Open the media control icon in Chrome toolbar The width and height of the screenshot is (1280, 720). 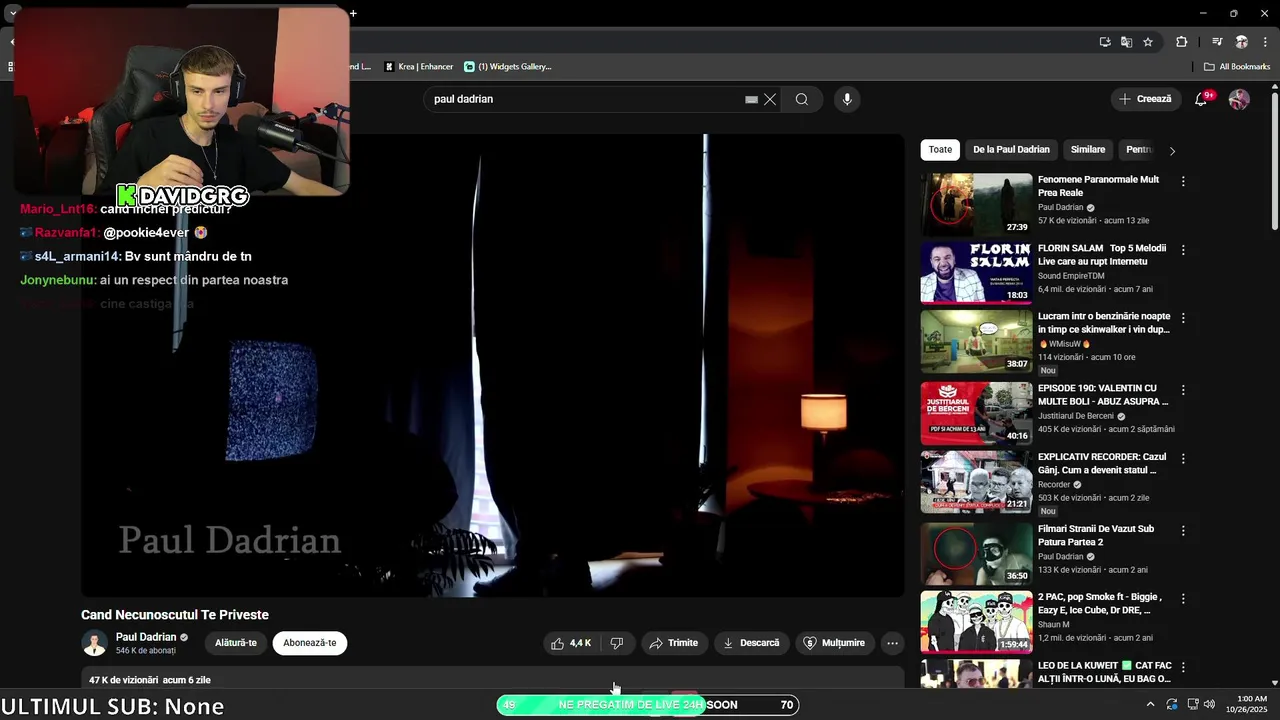(1217, 42)
